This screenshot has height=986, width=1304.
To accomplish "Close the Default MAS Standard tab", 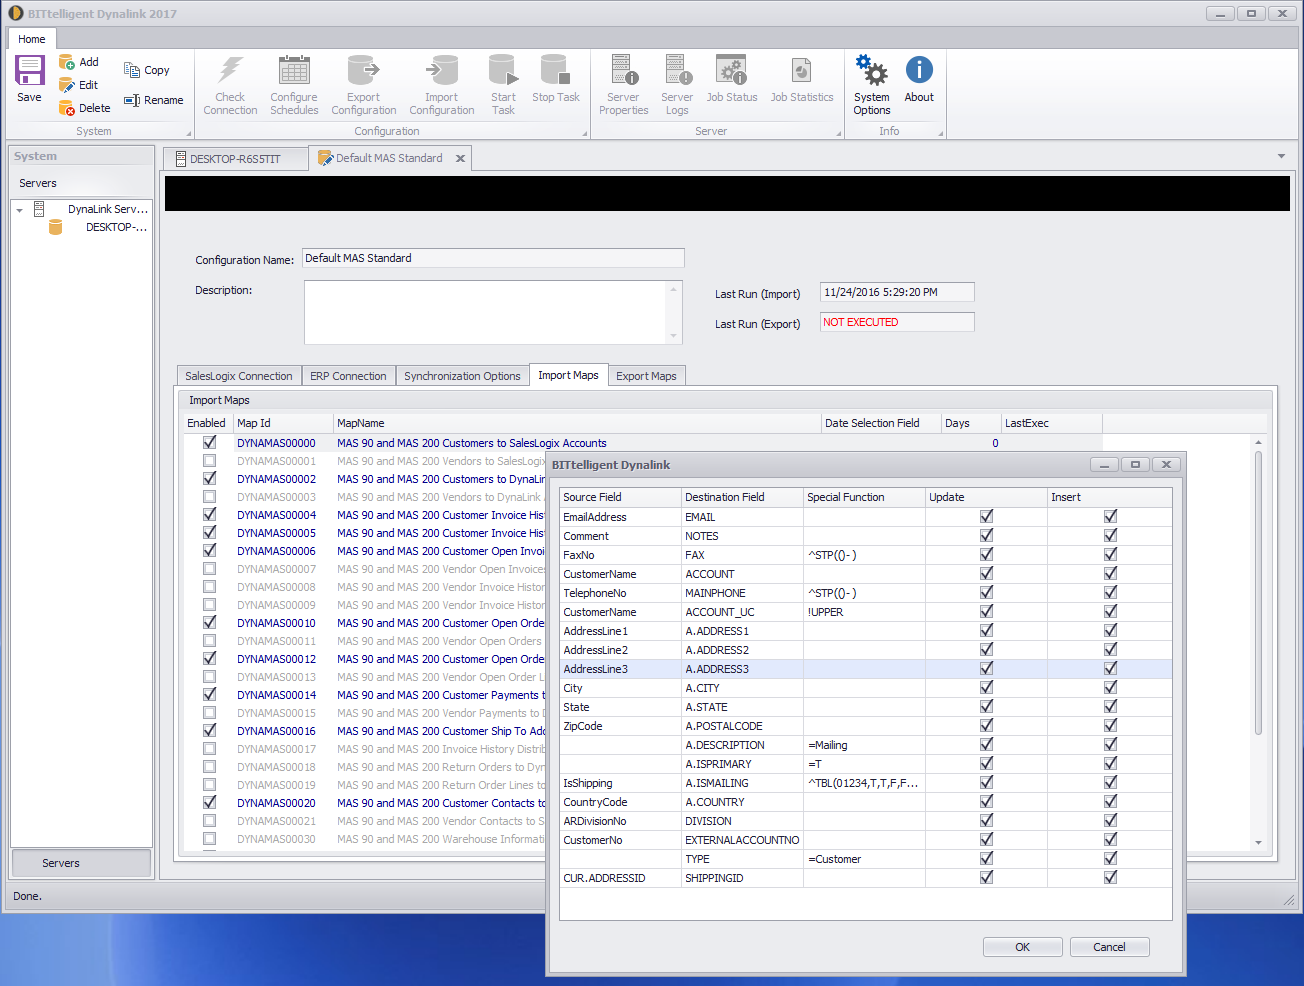I will pos(460,158).
